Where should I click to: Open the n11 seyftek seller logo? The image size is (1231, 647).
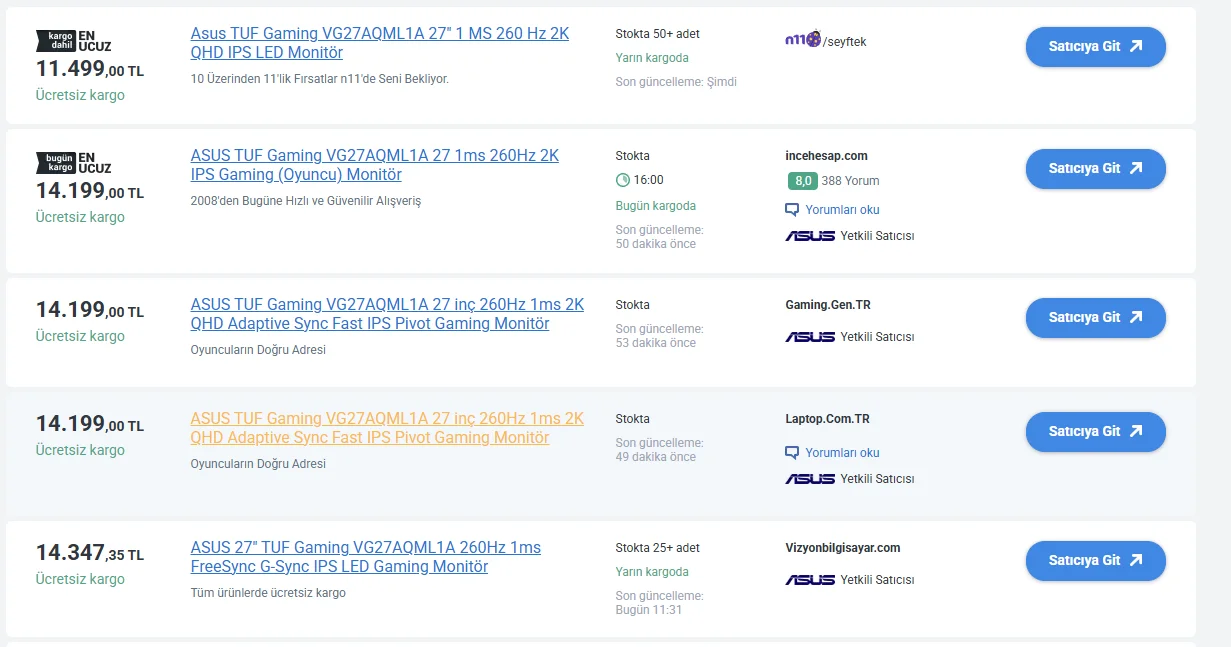[826, 41]
